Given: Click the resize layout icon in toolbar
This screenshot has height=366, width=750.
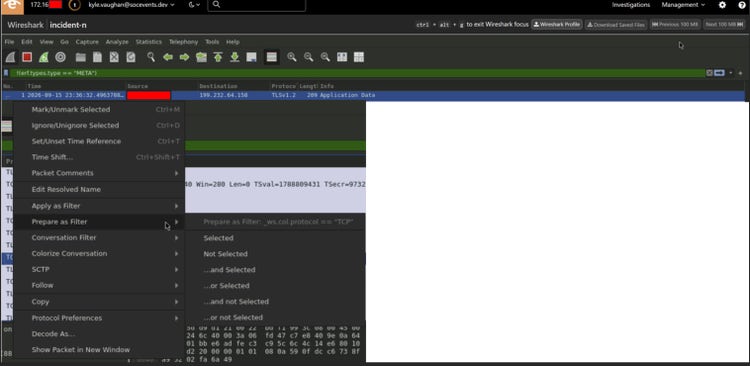Looking at the screenshot, I should tap(342, 57).
